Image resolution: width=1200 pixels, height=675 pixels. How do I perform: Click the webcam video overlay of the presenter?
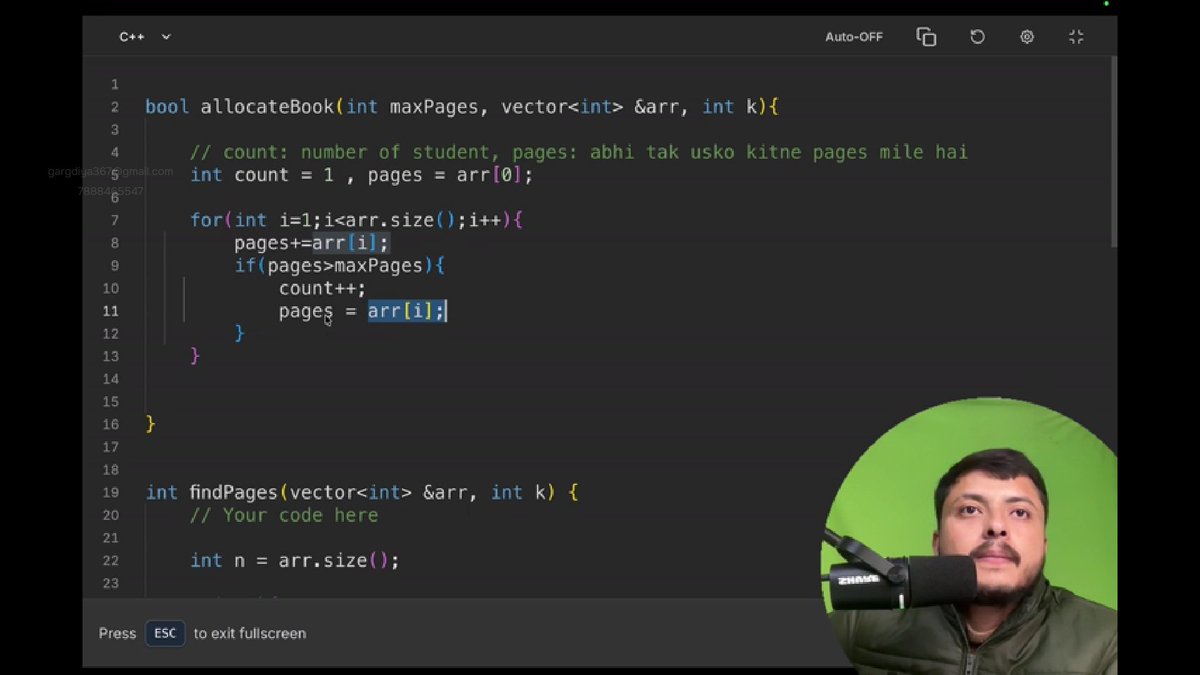968,537
